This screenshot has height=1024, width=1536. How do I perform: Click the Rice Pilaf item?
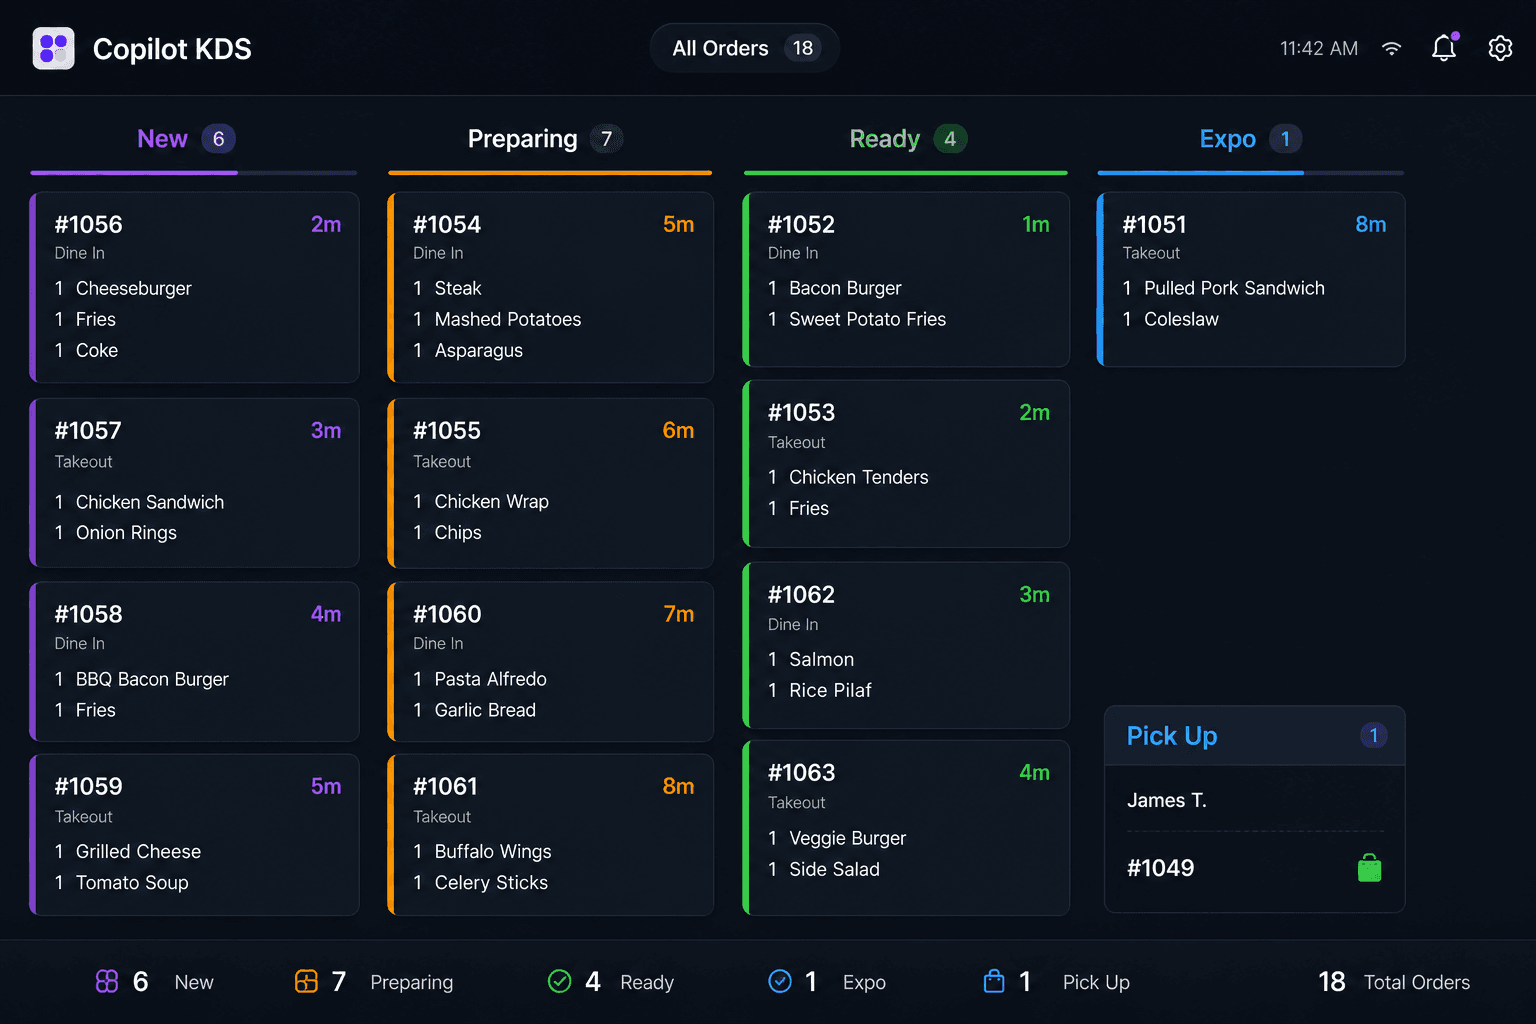[820, 690]
